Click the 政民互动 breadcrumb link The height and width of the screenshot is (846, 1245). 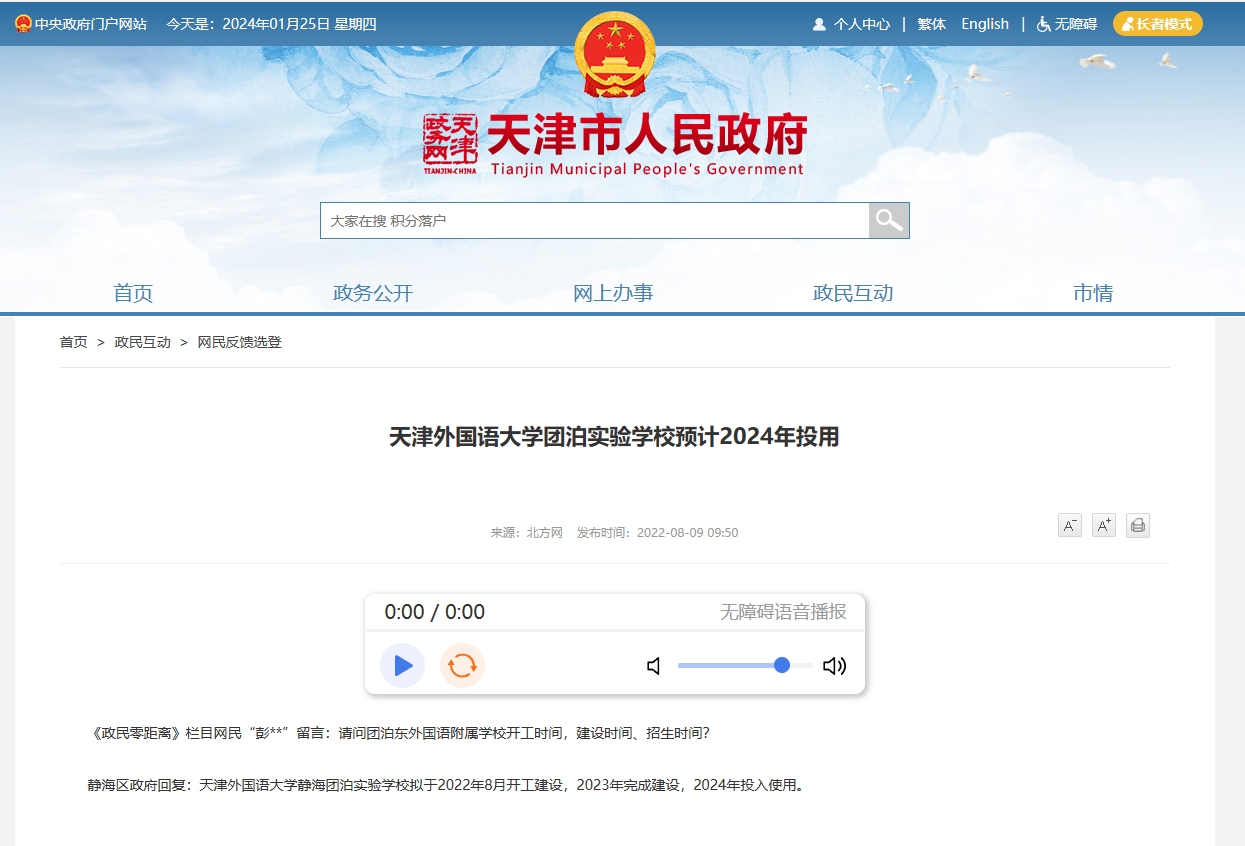coord(143,342)
